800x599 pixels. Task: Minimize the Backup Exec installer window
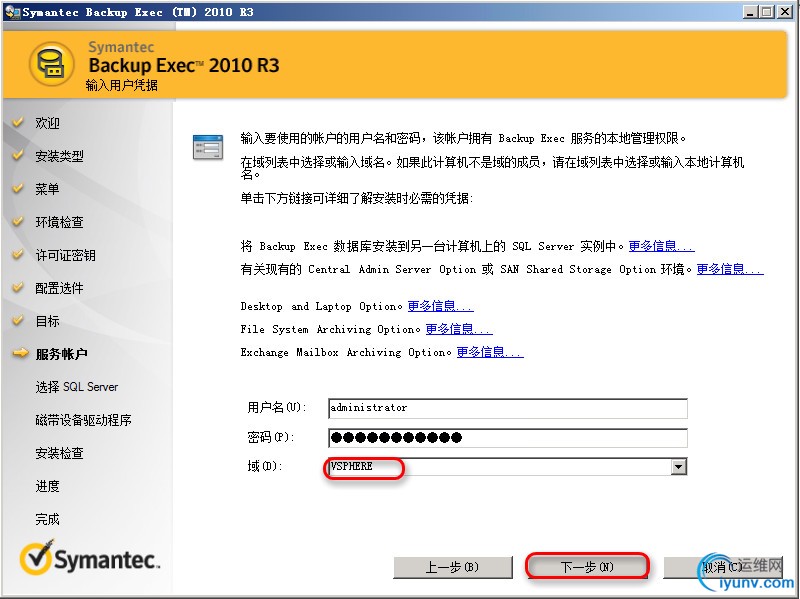[x=749, y=11]
